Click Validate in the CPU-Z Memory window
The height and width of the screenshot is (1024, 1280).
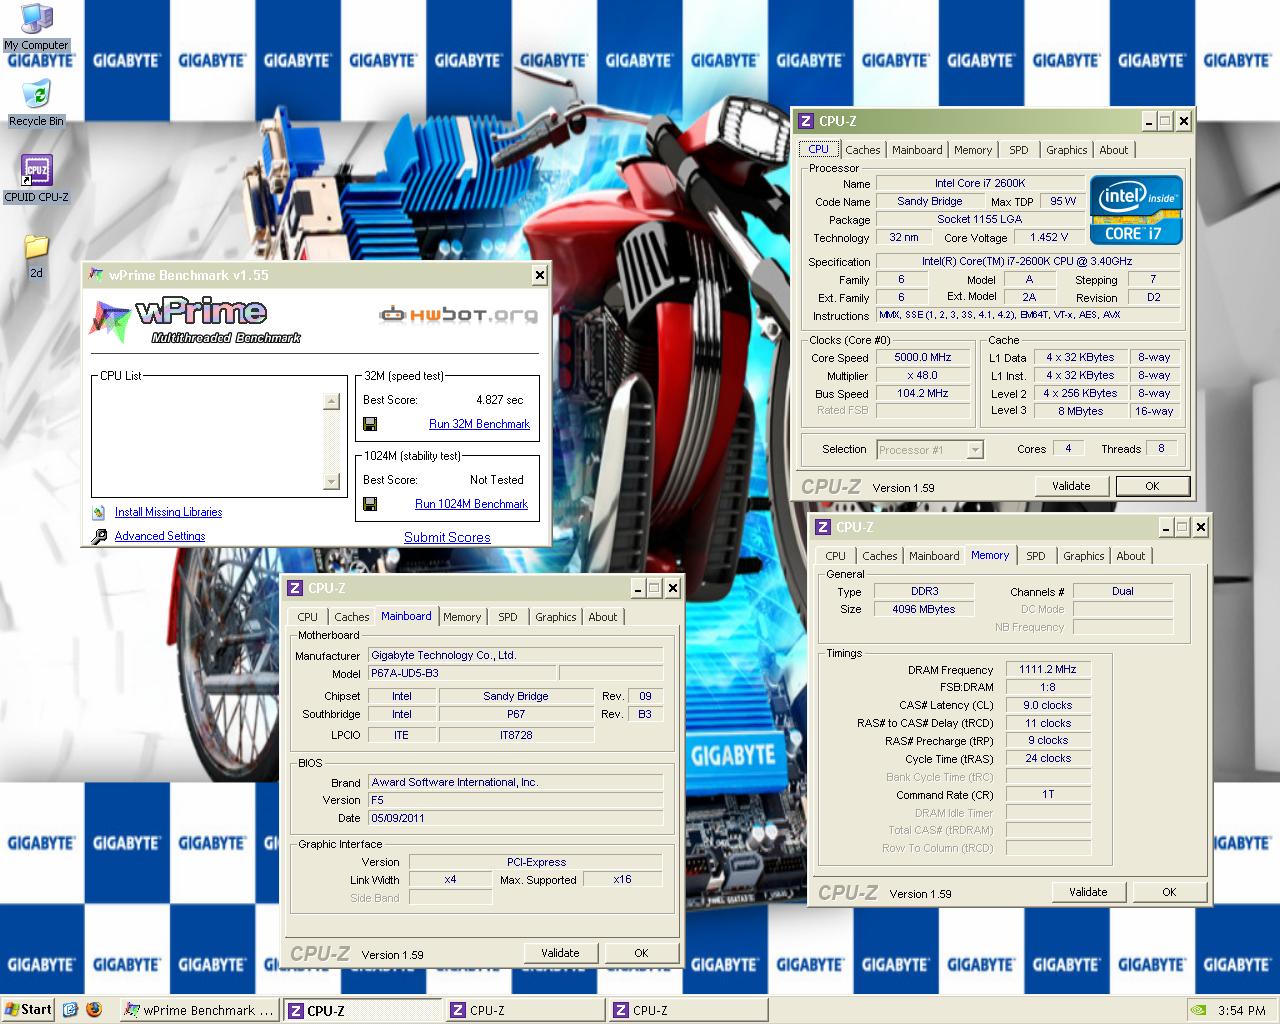point(1088,892)
